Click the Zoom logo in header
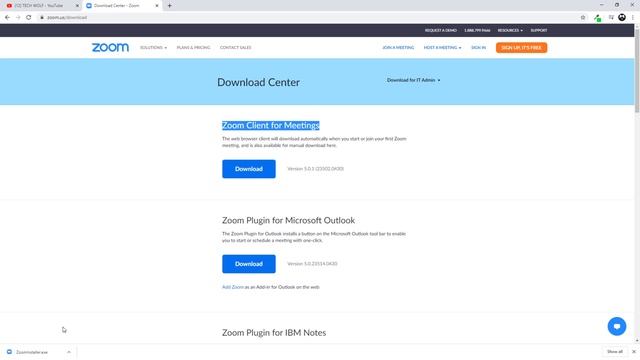640x360 pixels. [110, 47]
